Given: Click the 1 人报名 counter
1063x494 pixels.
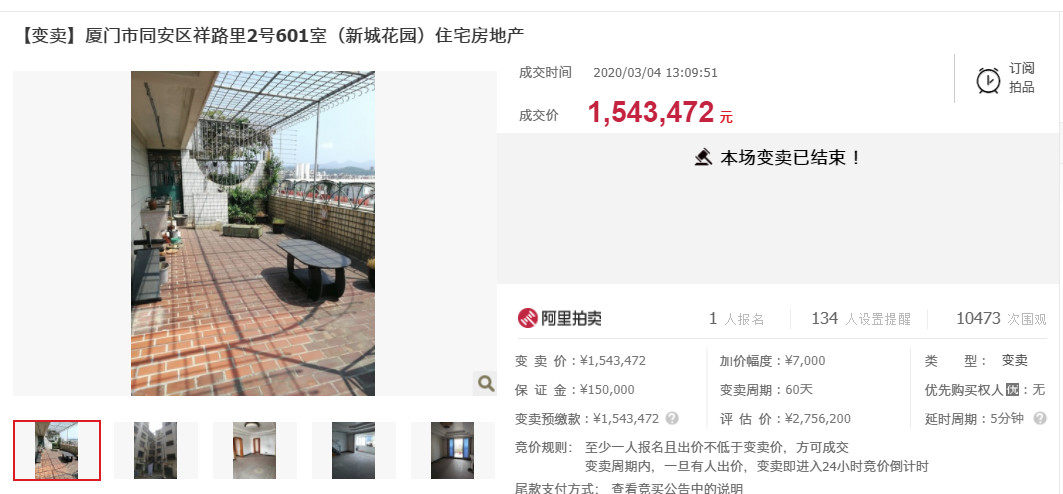Looking at the screenshot, I should click(736, 318).
